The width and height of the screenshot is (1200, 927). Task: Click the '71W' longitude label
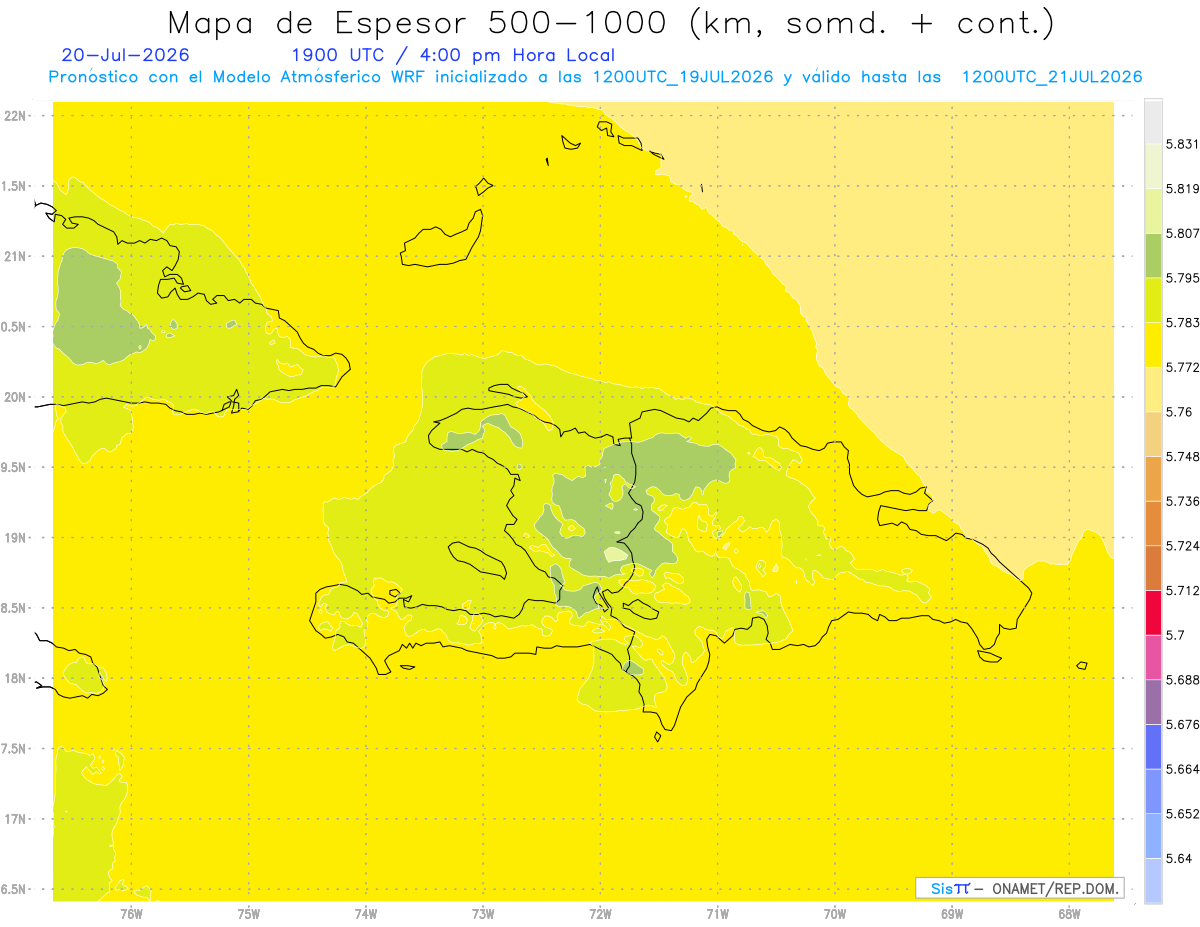[x=717, y=914]
